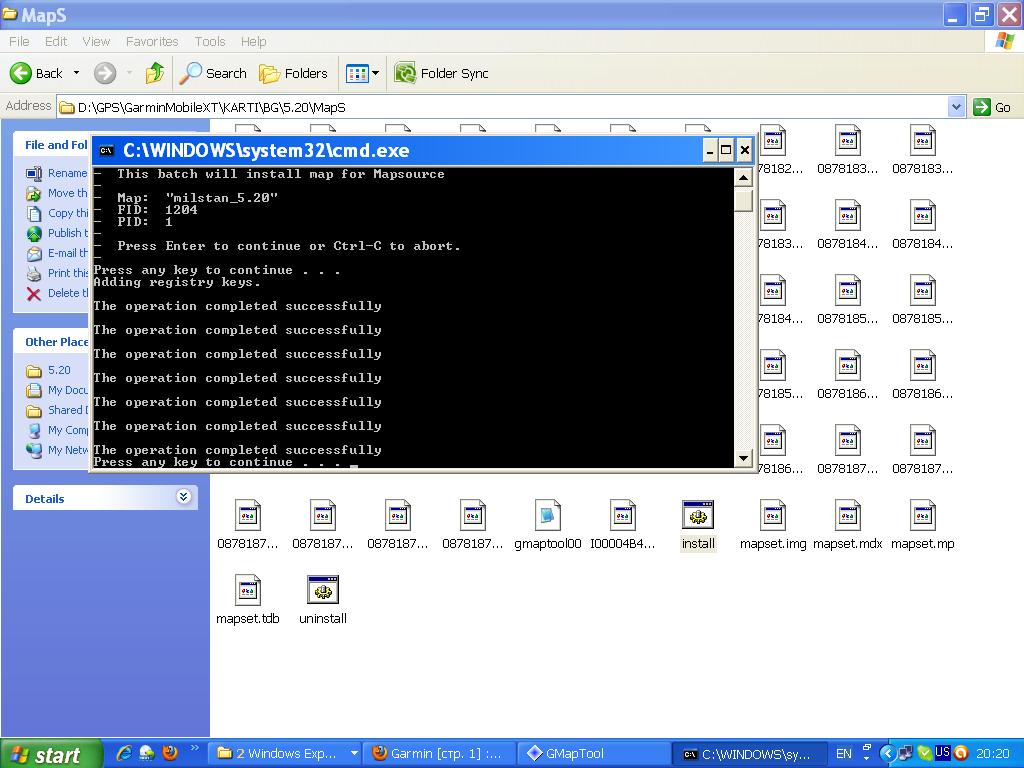This screenshot has height=768, width=1024.
Task: Expand the Details panel chevron
Action: [183, 497]
